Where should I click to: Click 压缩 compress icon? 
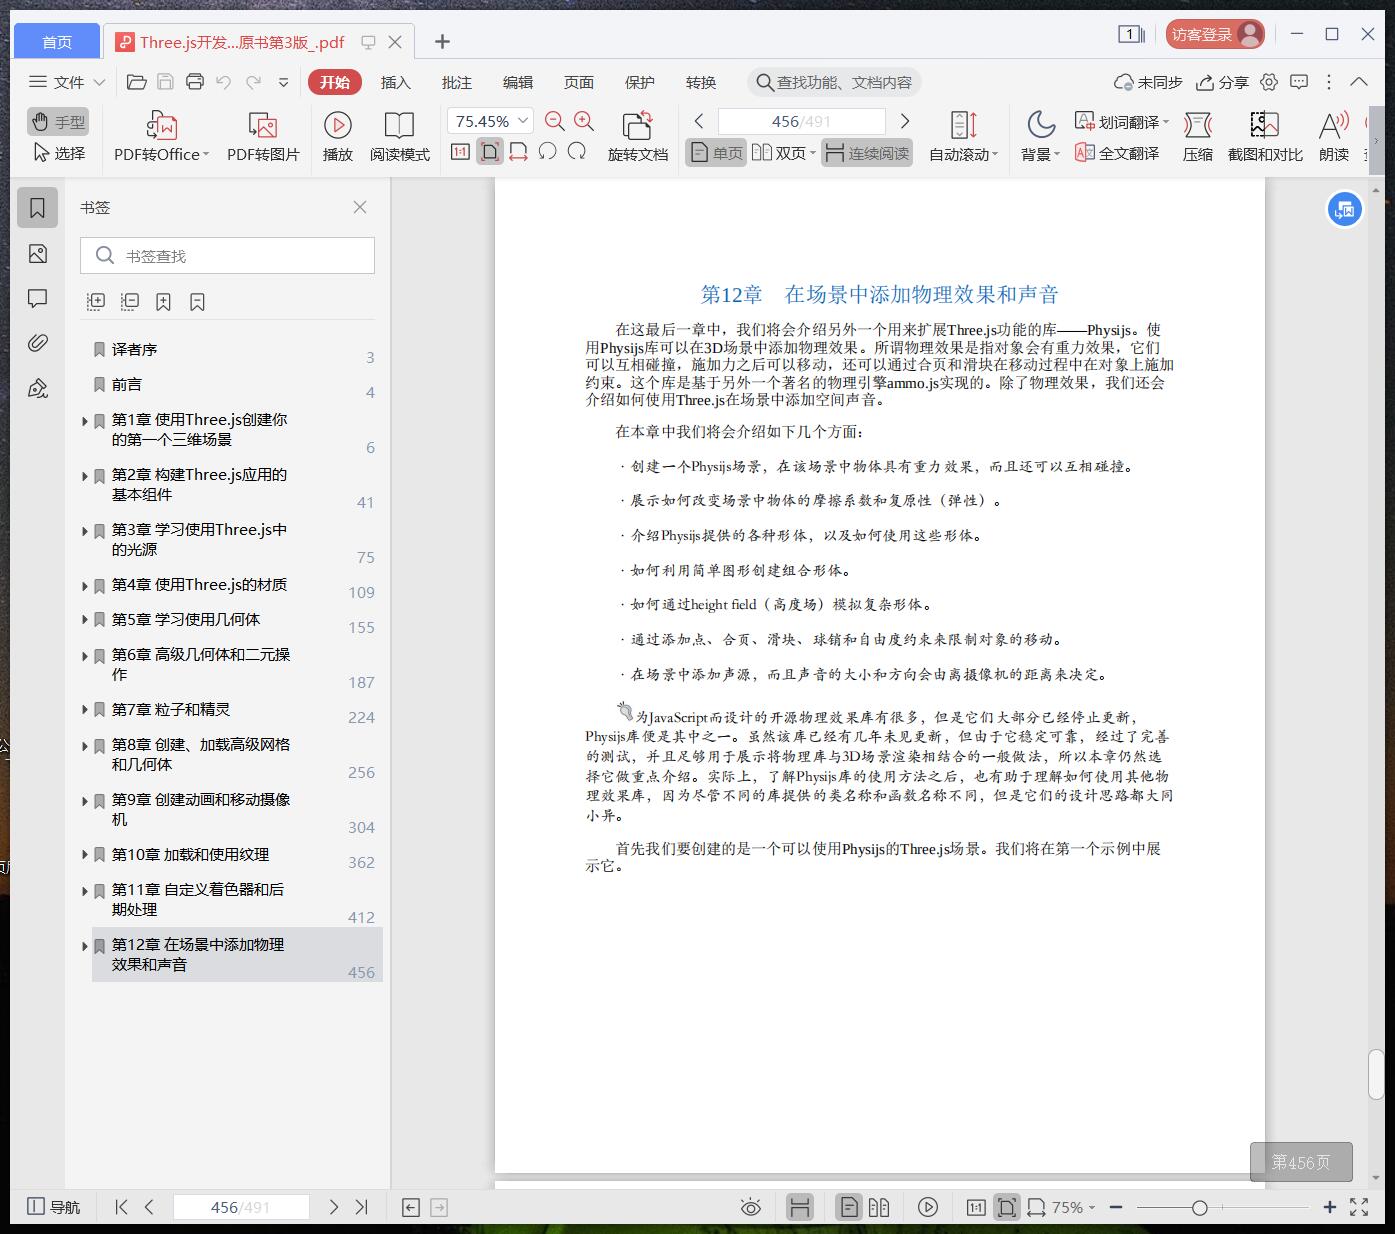[x=1197, y=137]
